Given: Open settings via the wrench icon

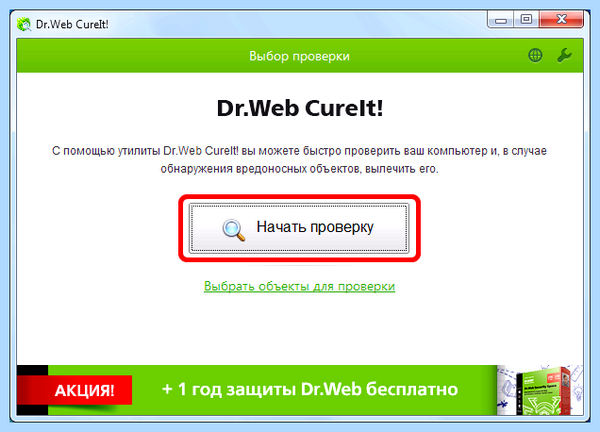Looking at the screenshot, I should (564, 55).
